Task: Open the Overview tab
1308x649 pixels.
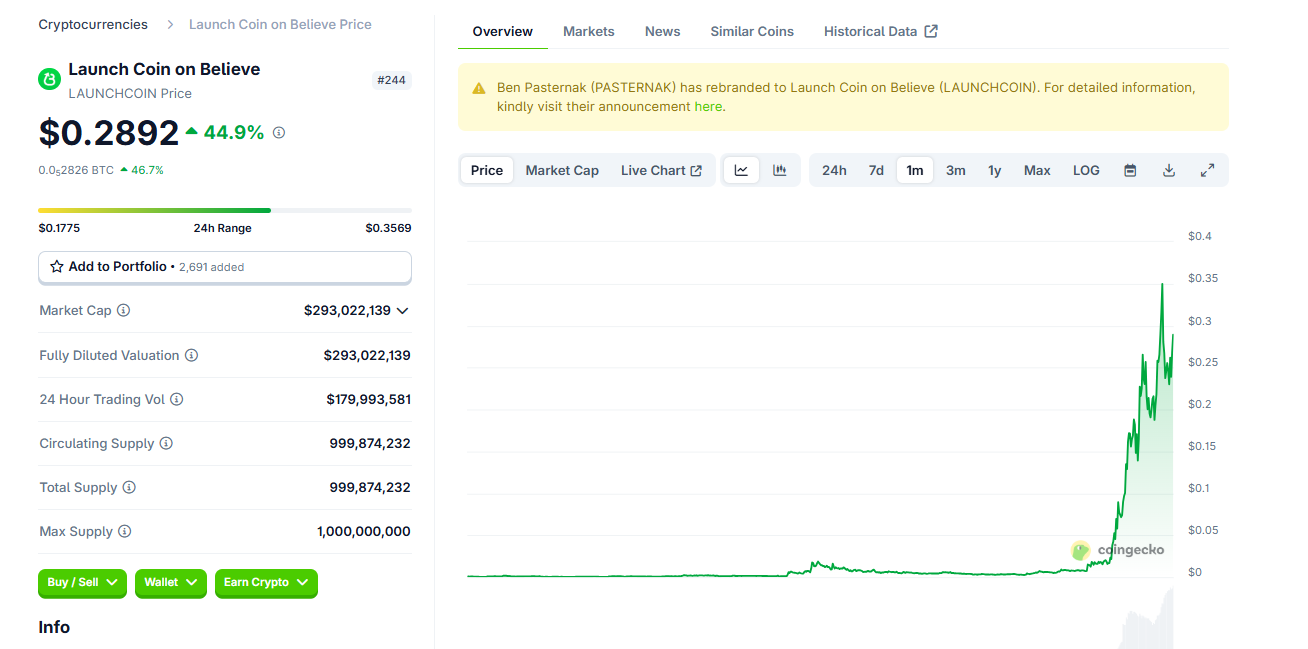Action: pyautogui.click(x=503, y=31)
